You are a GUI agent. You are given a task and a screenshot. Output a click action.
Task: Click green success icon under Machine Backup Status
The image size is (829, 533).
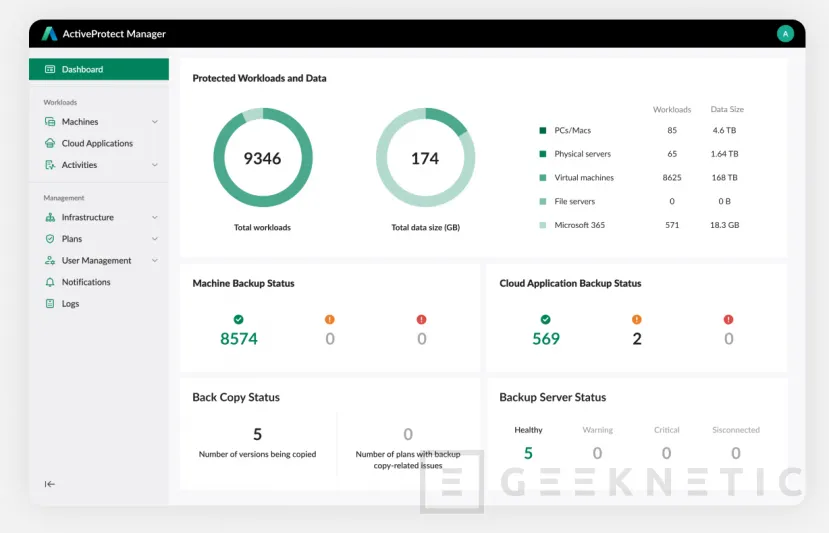238,319
